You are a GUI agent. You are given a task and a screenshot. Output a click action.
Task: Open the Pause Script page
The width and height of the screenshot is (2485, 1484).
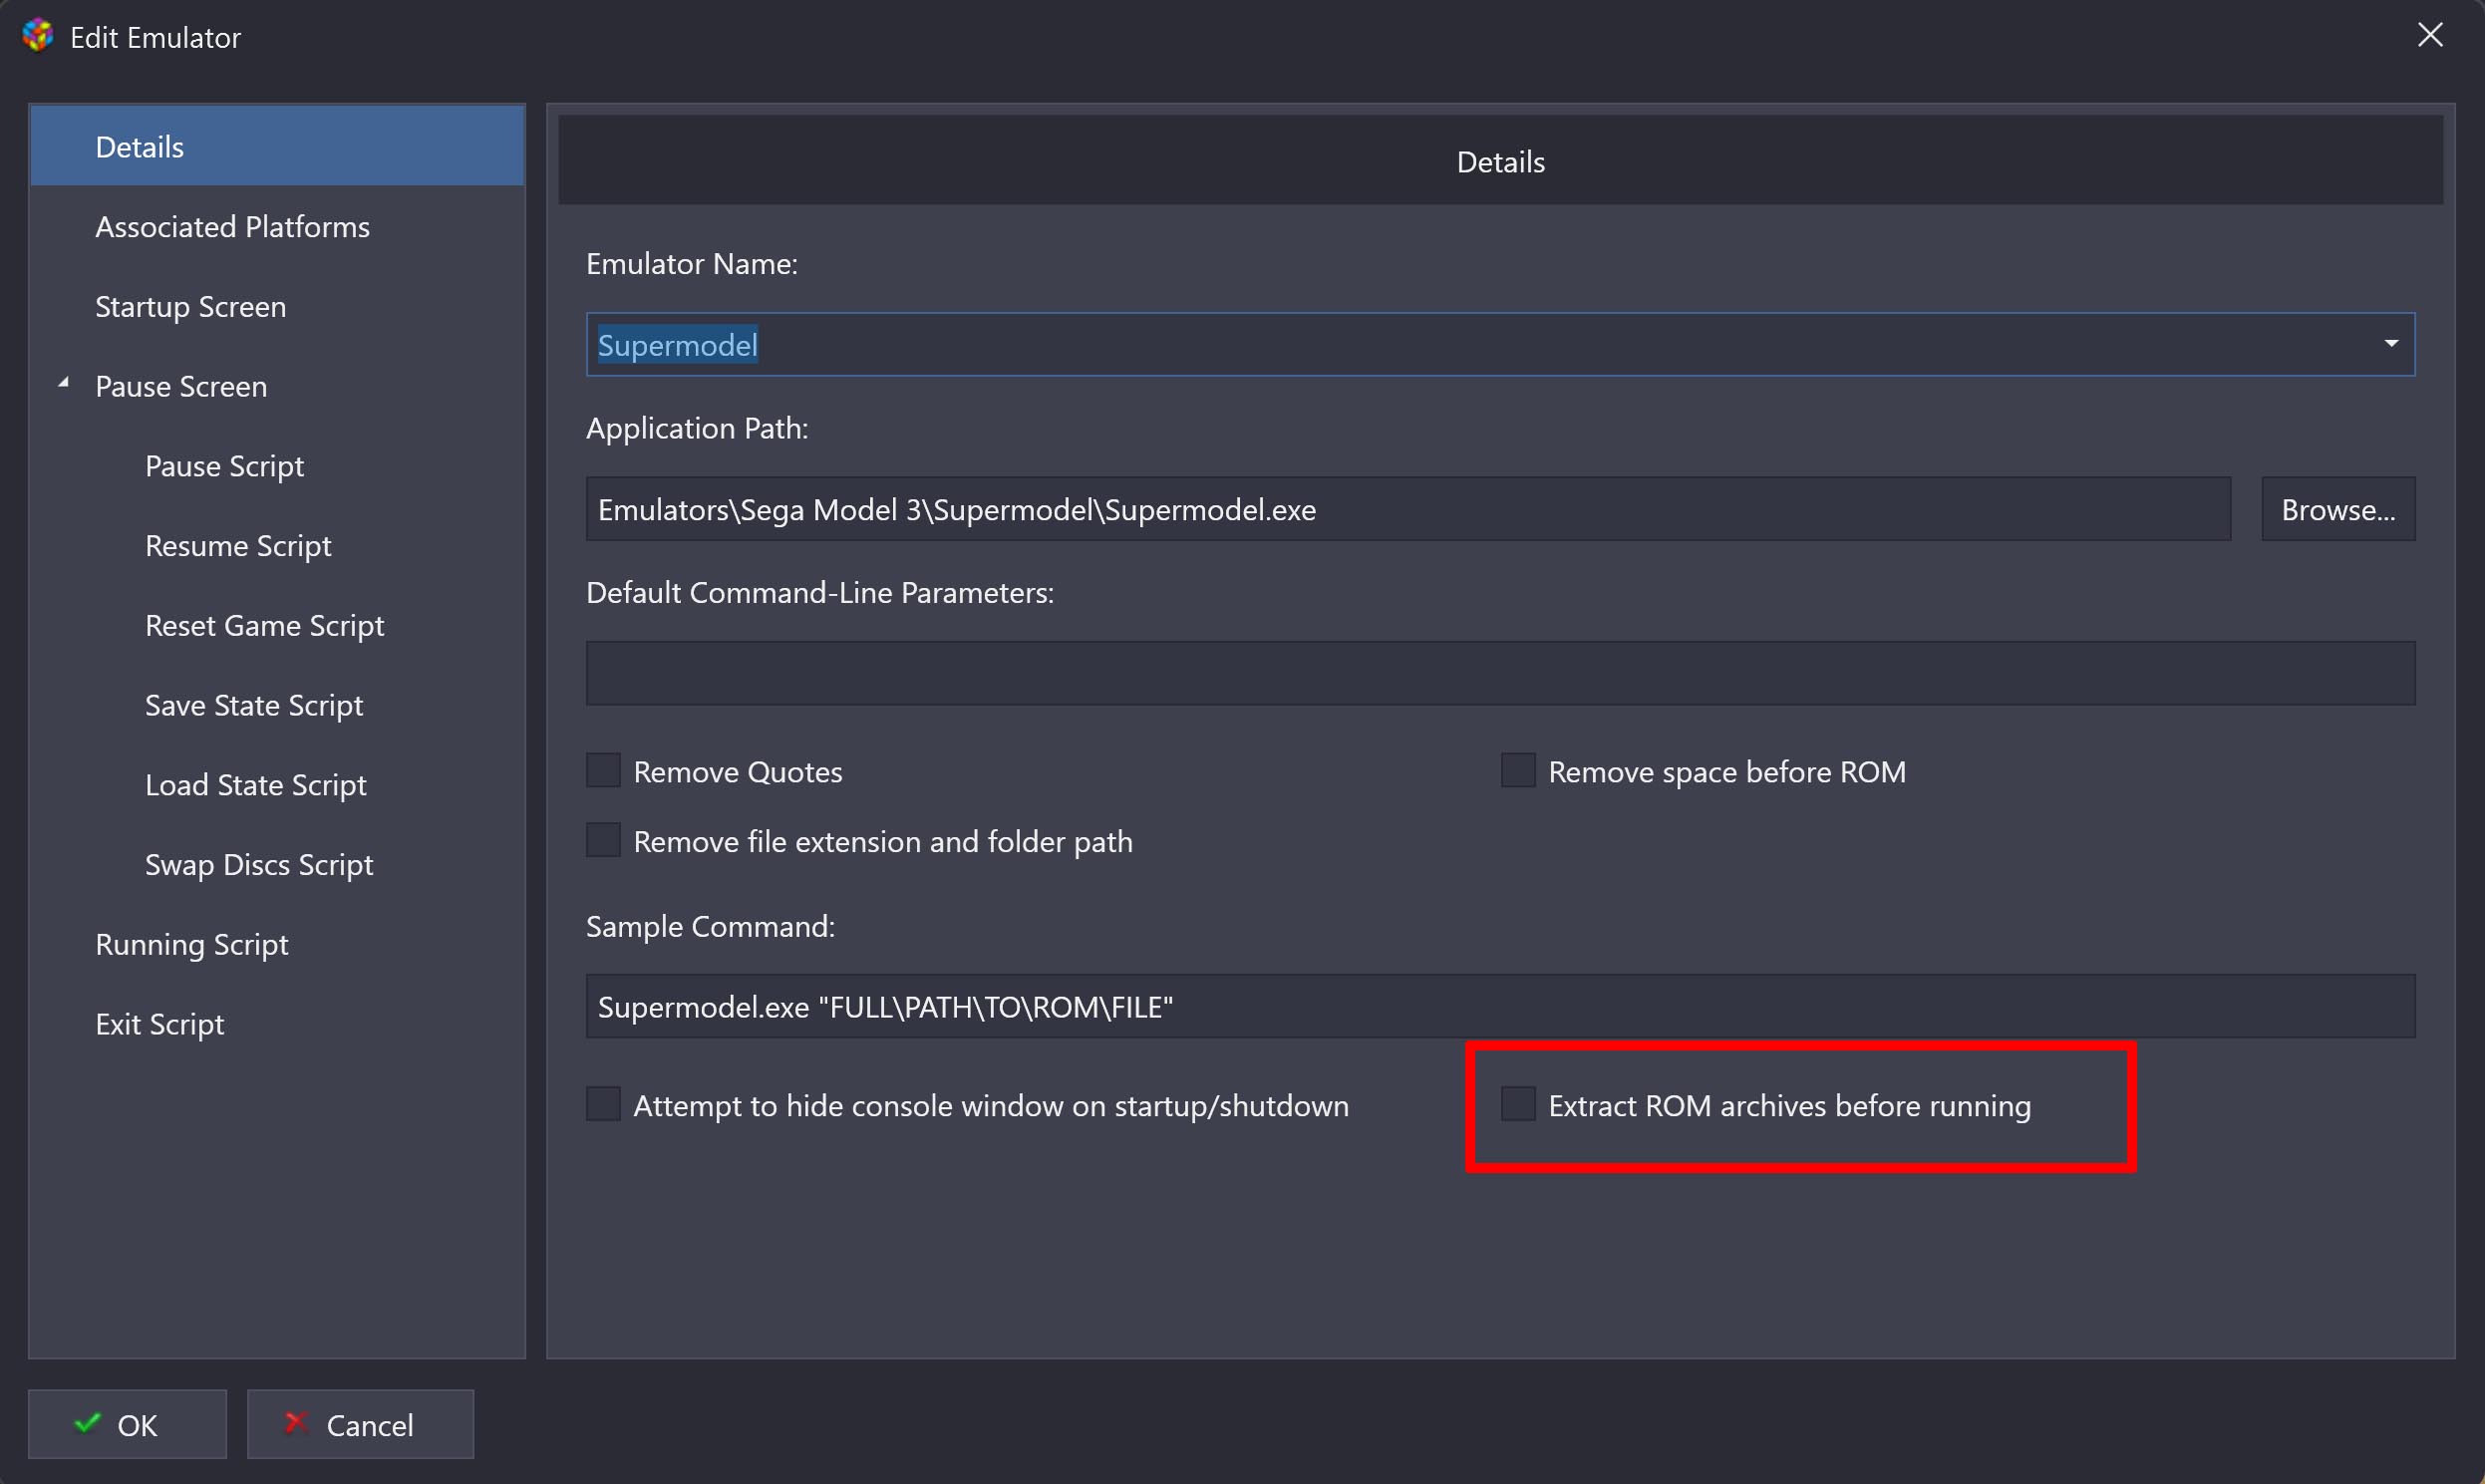224,466
